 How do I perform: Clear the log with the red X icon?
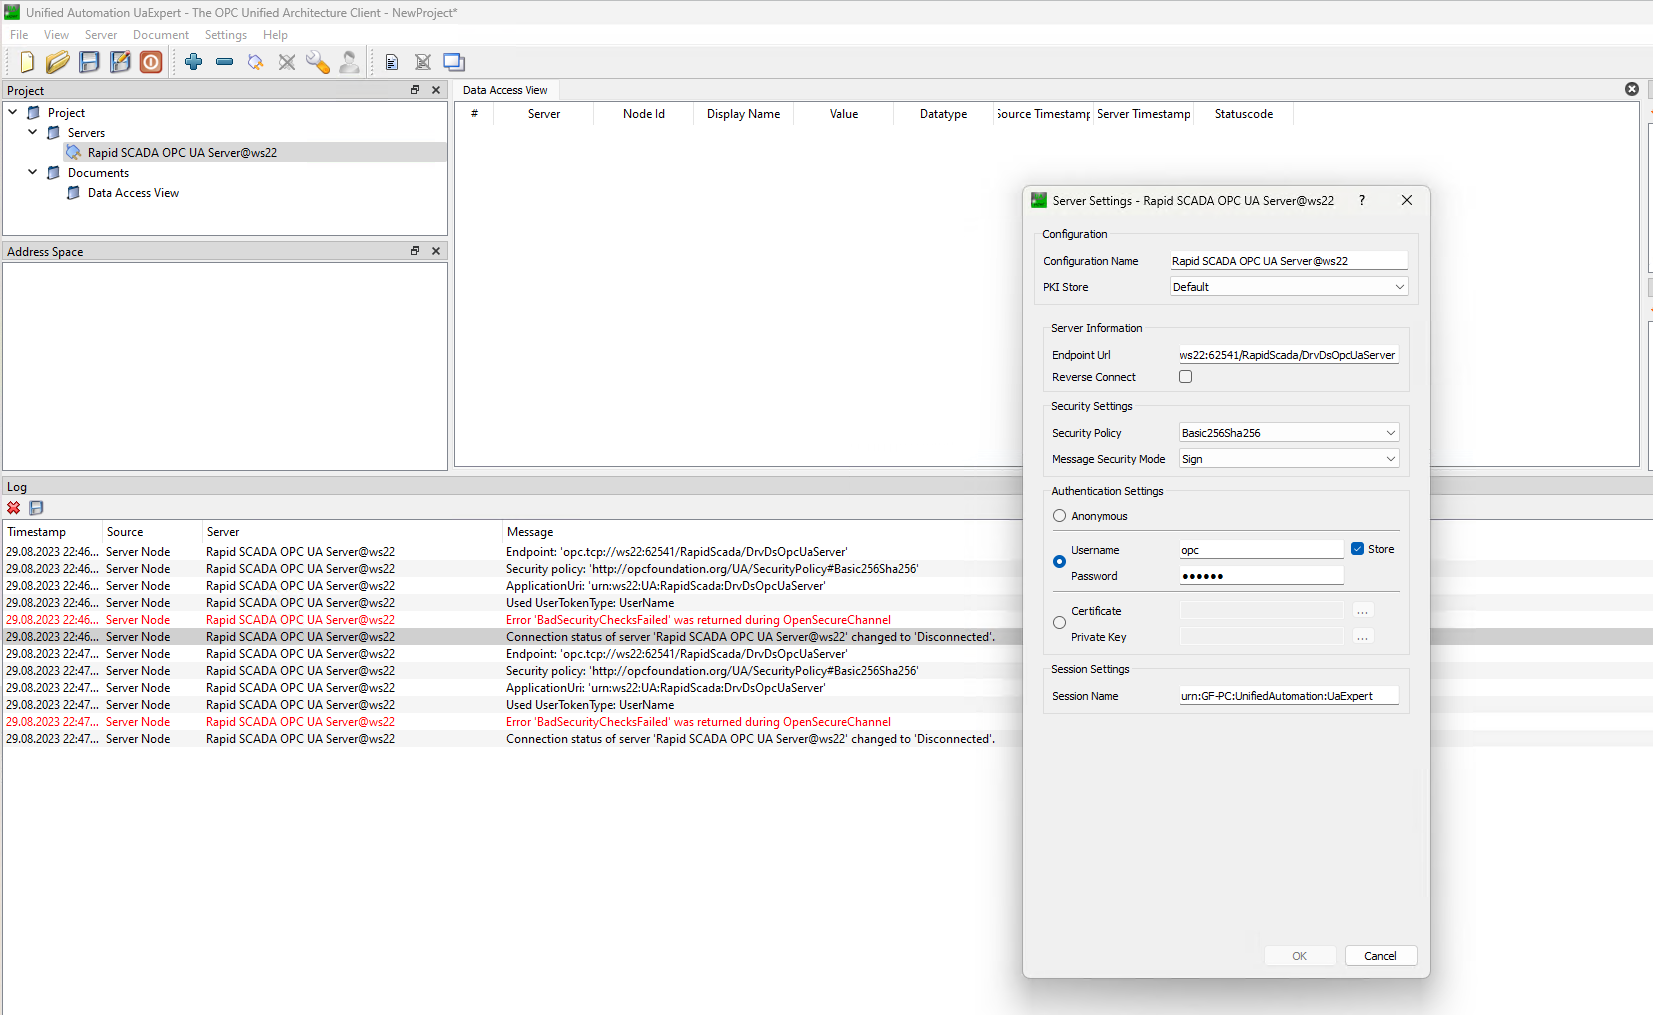click(x=14, y=508)
